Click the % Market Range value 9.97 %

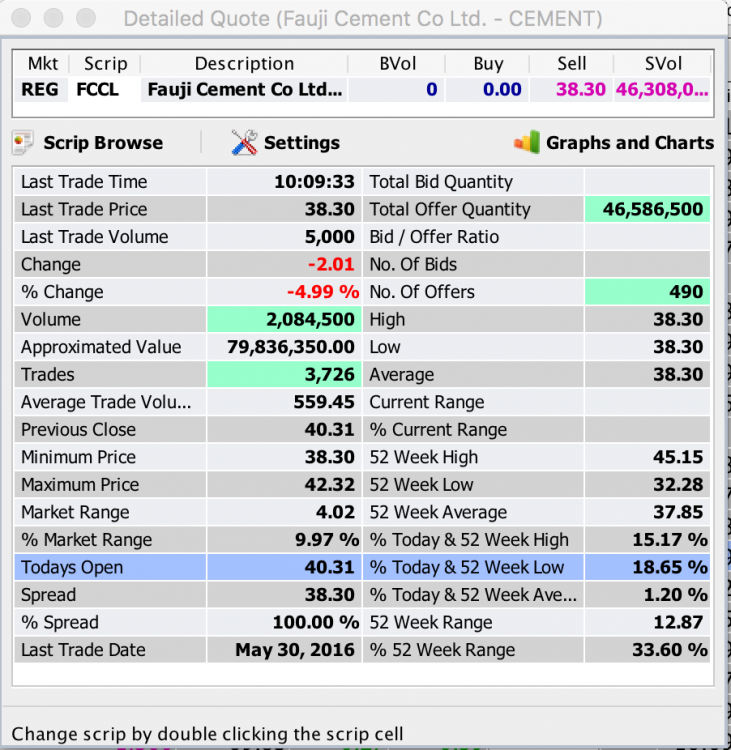point(327,540)
